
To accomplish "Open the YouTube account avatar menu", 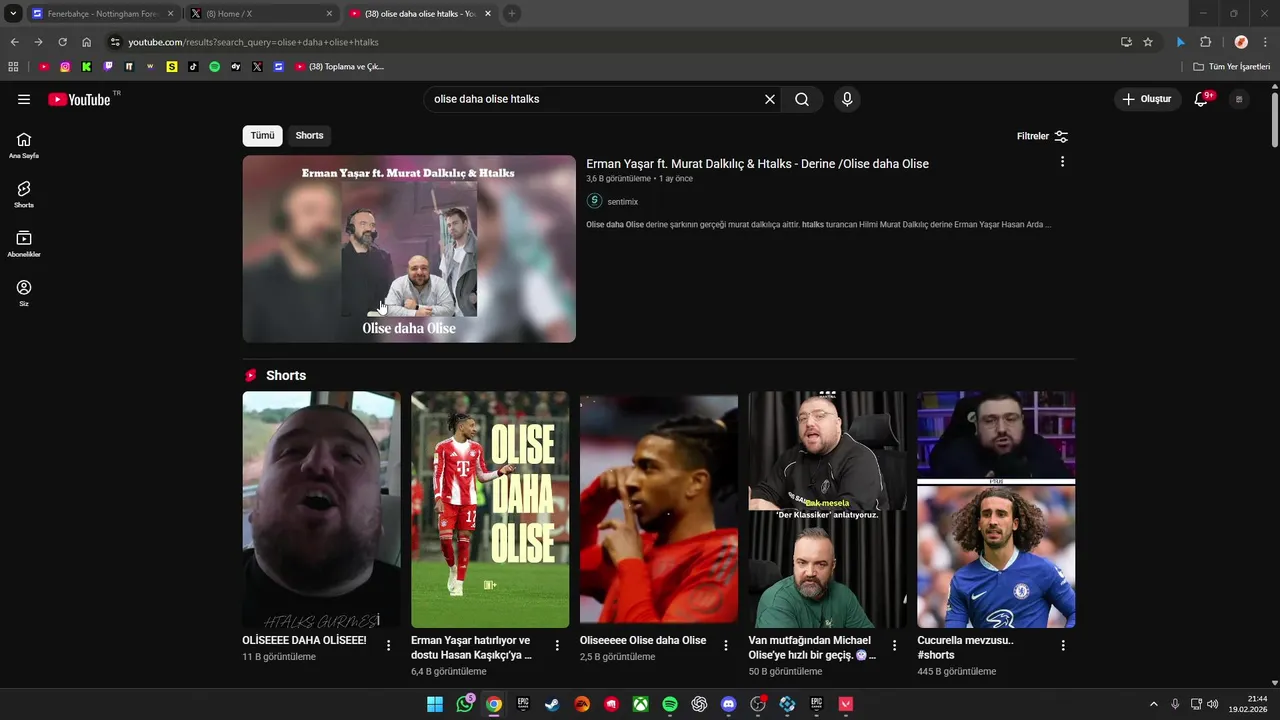I will (1239, 99).
